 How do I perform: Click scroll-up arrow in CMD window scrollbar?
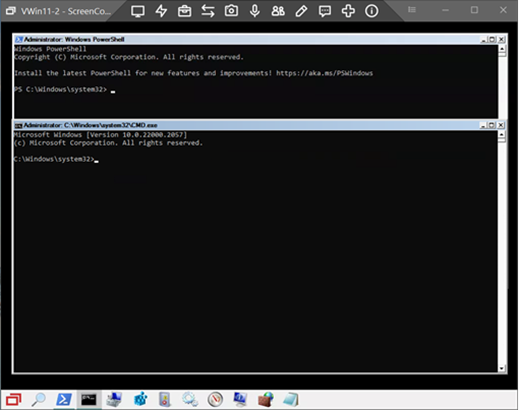502,135
